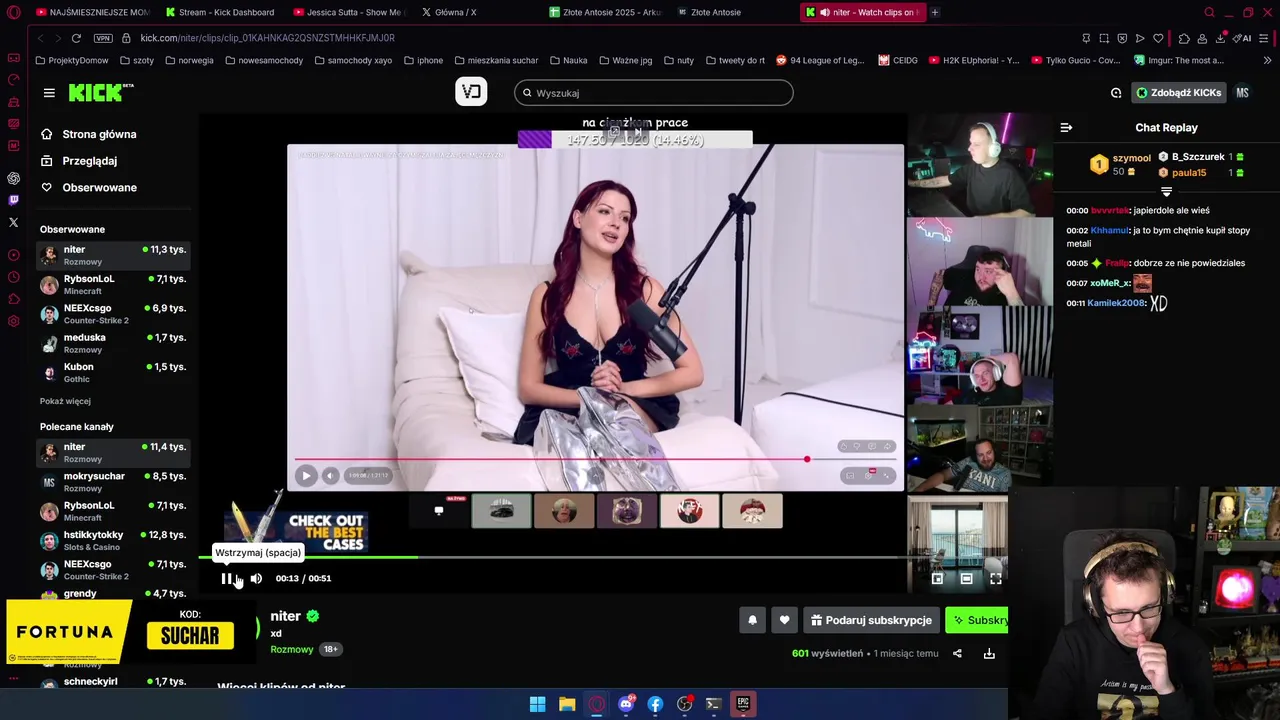Open Opera sidebar settings gear
Image resolution: width=1280 pixels, height=720 pixels.
tap(13, 321)
